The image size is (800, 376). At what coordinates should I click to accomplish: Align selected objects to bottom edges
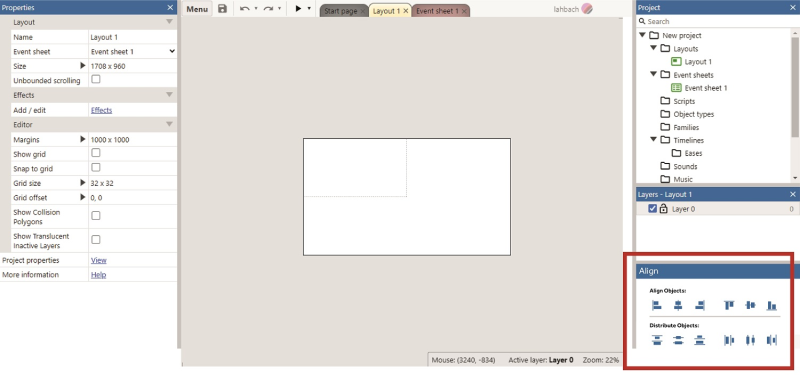[772, 306]
